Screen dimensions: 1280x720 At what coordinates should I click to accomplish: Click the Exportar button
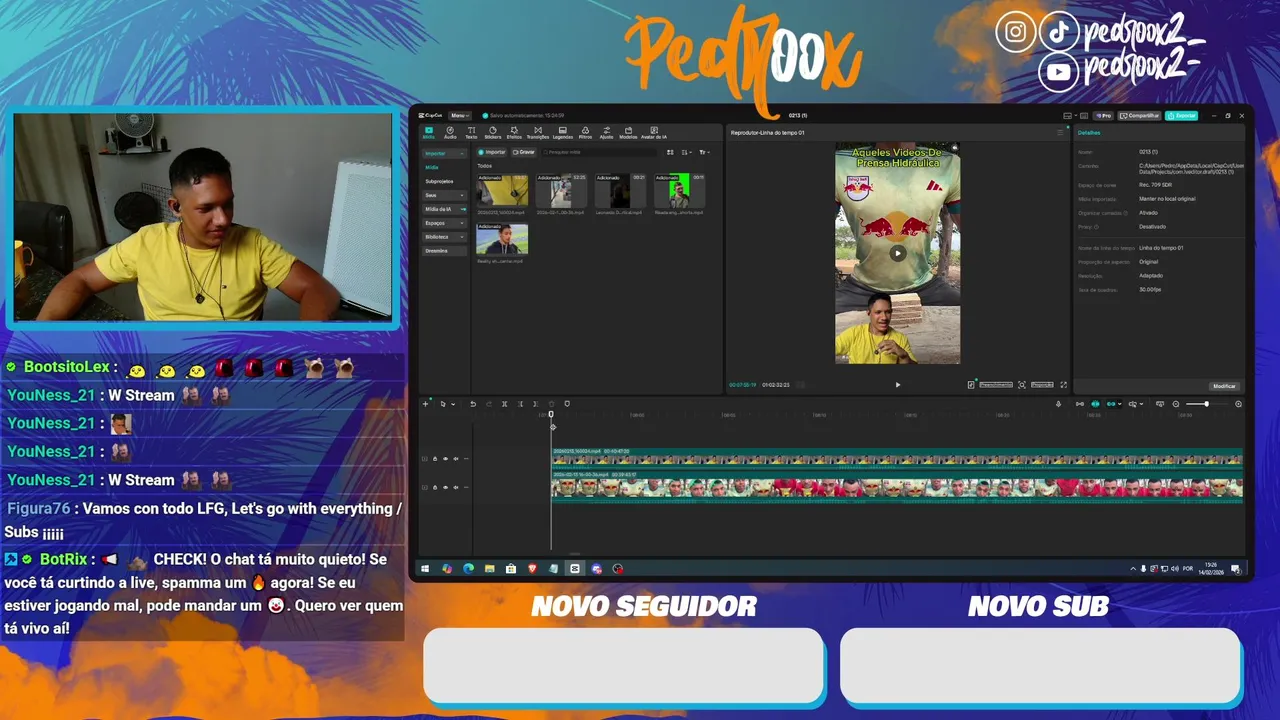tap(1181, 116)
